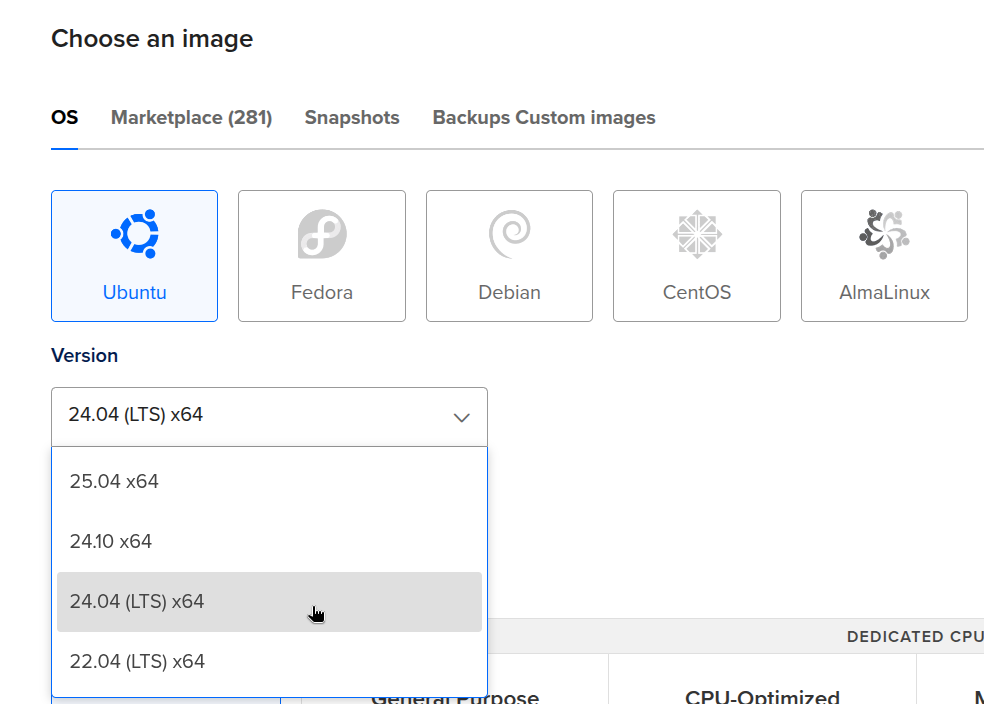The image size is (984, 704).
Task: Choose highlighted 24.04 (LTS) x64 option
Action: click(269, 602)
